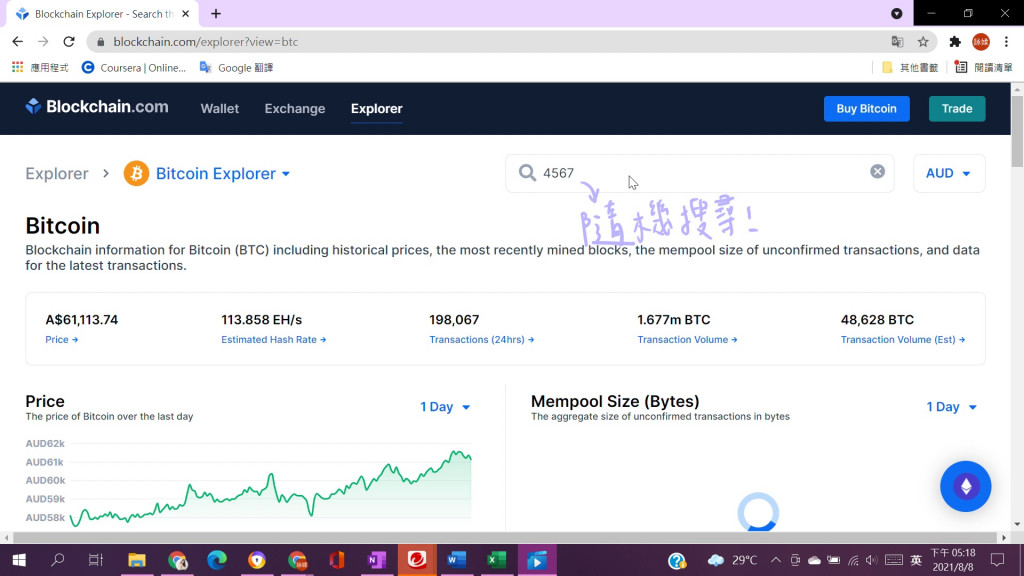Open the other bookmarks folder

click(910, 67)
